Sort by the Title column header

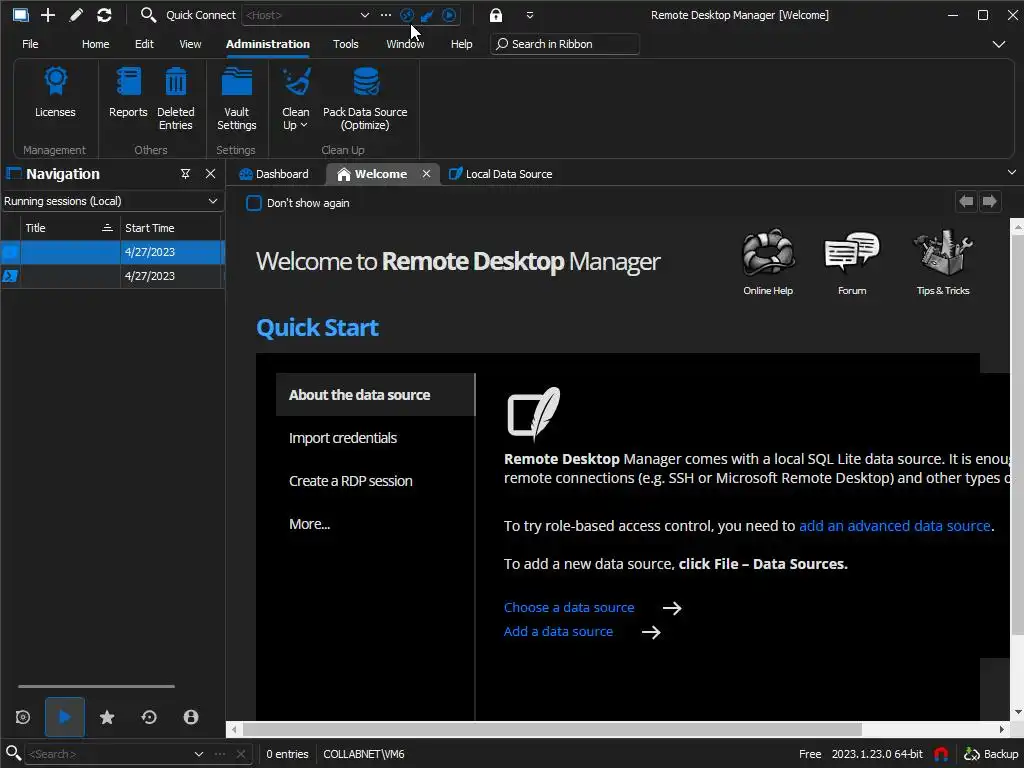69,228
